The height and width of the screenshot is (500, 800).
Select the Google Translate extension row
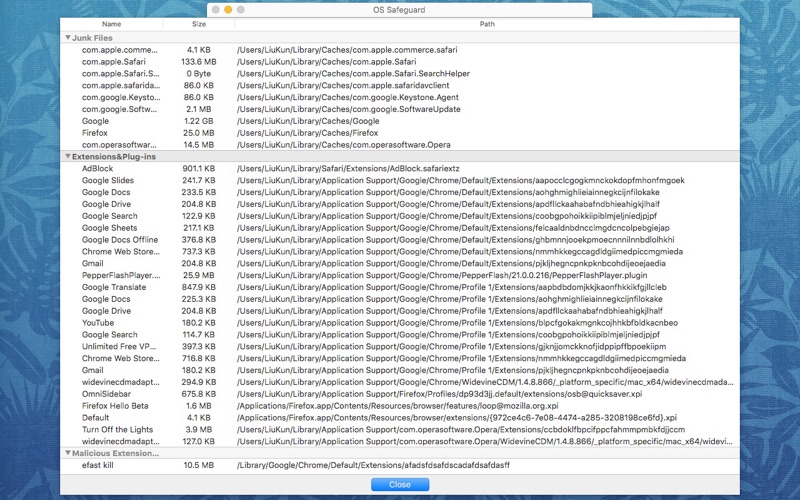(399, 287)
